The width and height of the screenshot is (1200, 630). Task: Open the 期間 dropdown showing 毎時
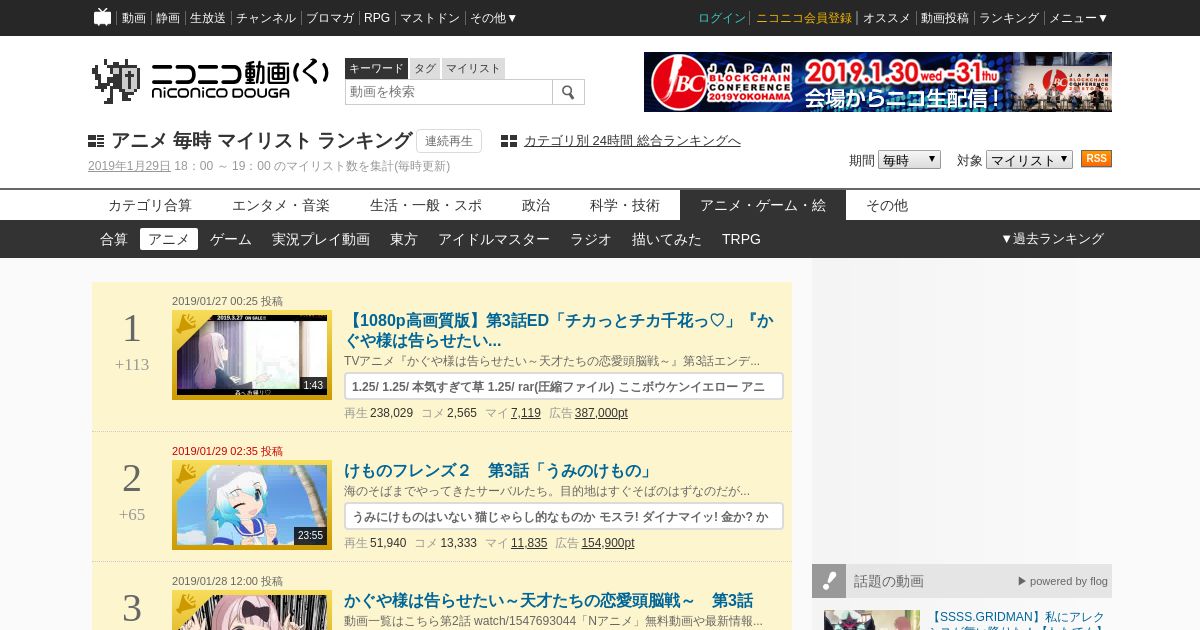click(909, 160)
